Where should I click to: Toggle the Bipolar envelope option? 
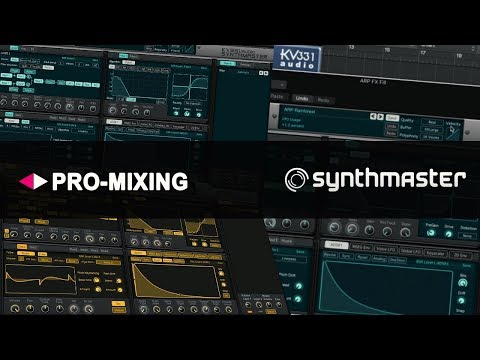point(330,255)
